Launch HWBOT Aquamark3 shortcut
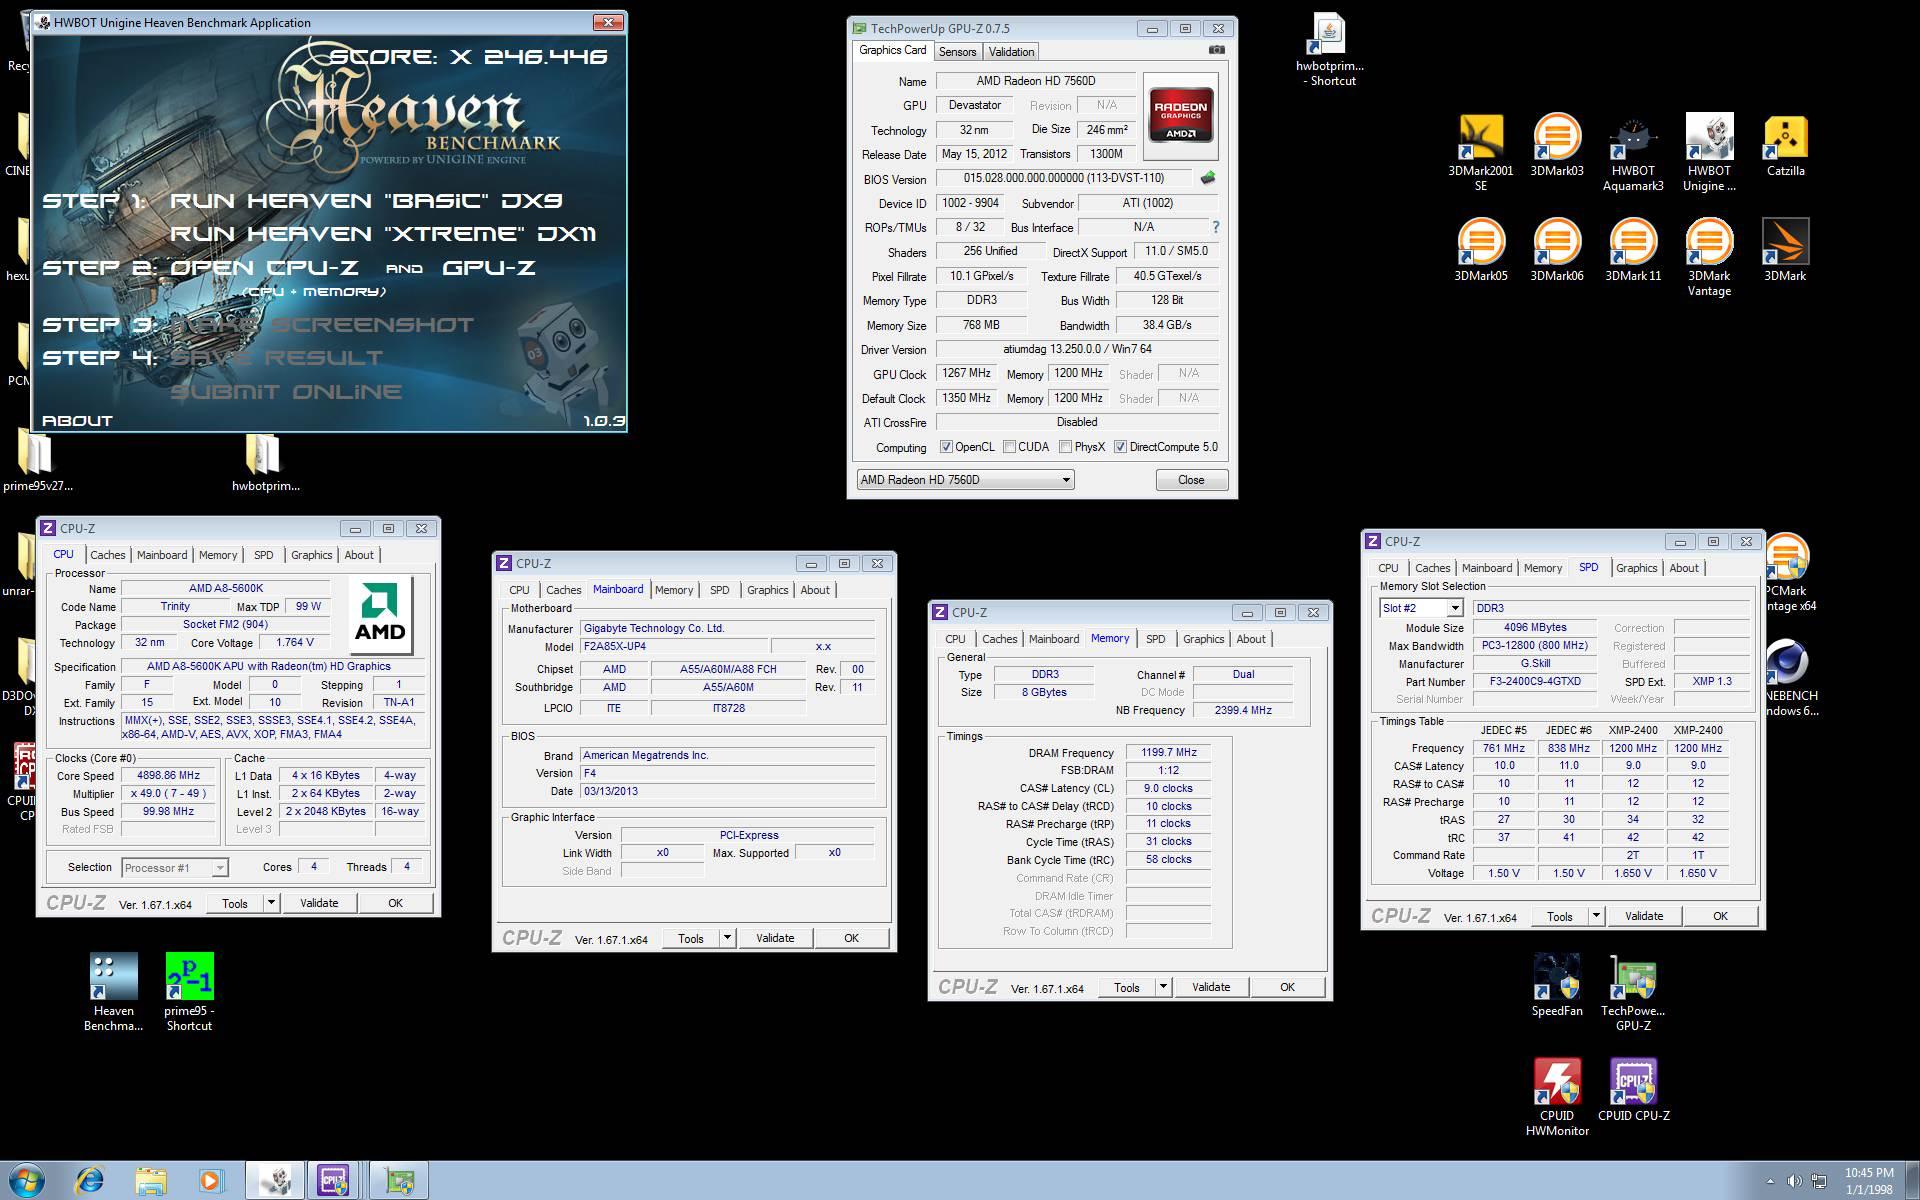Image resolution: width=1920 pixels, height=1200 pixels. point(1633,152)
